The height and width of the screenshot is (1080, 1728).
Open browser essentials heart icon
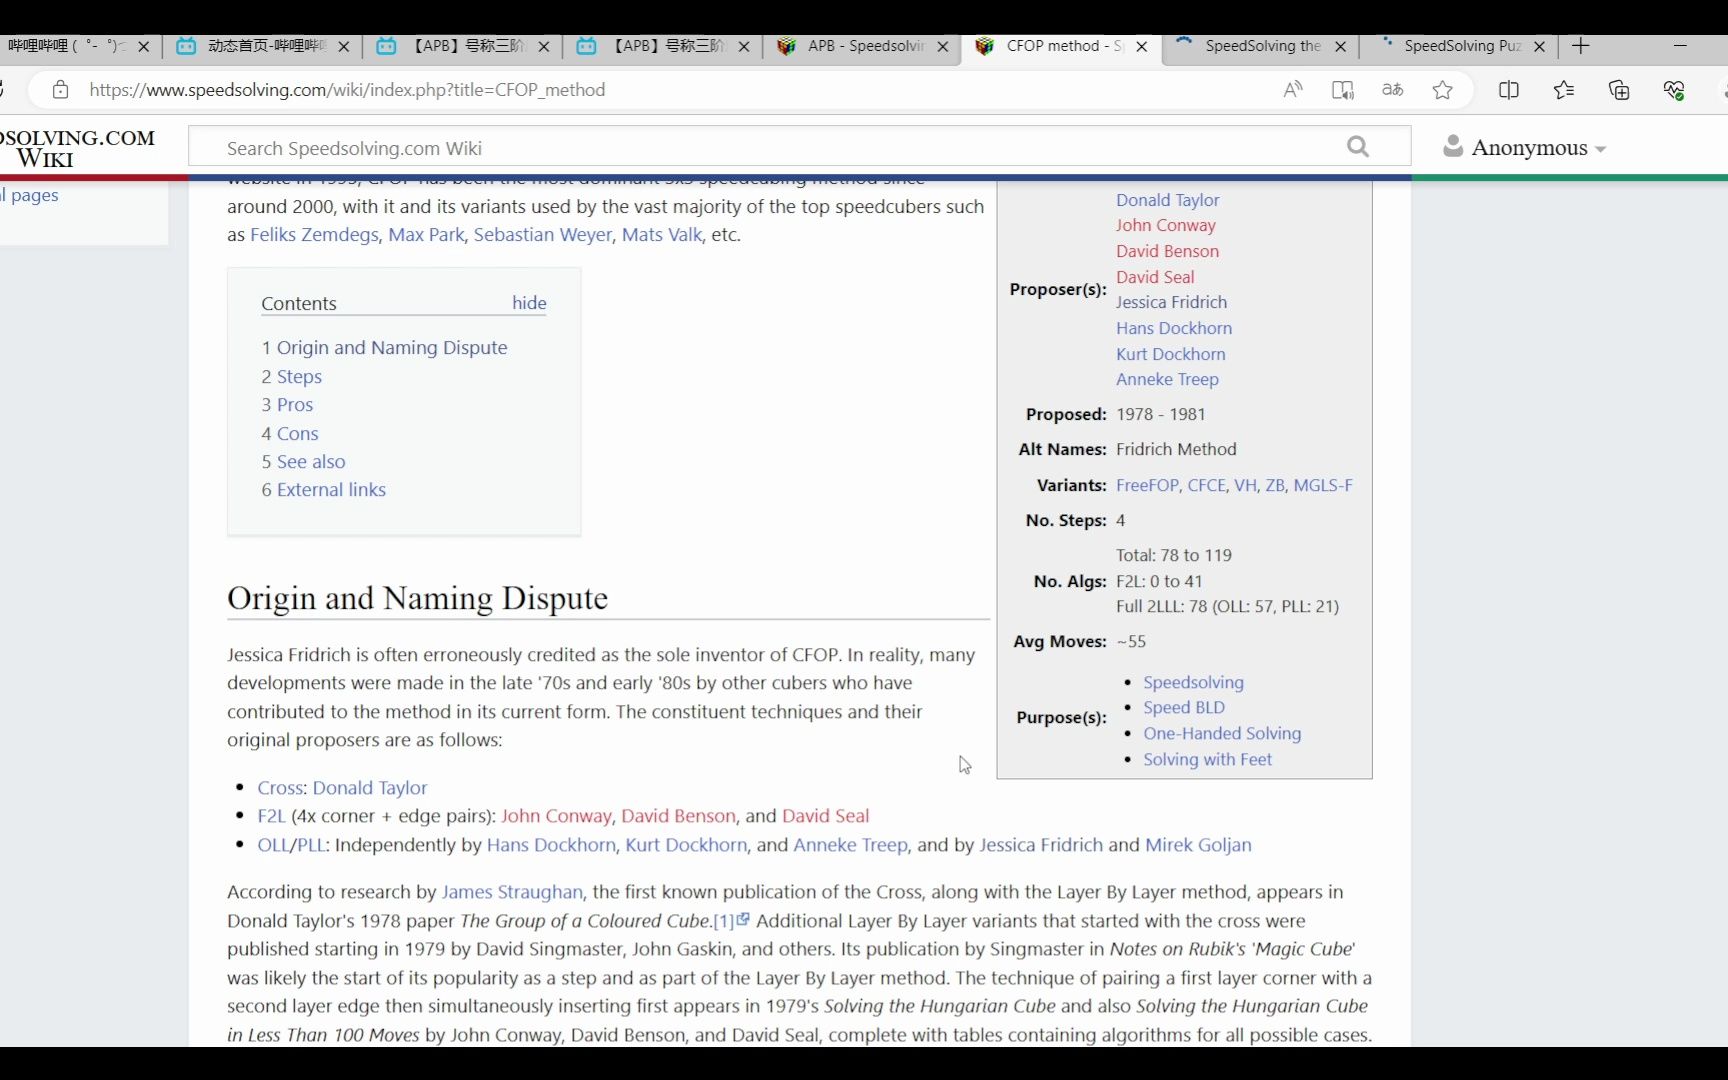click(1674, 90)
